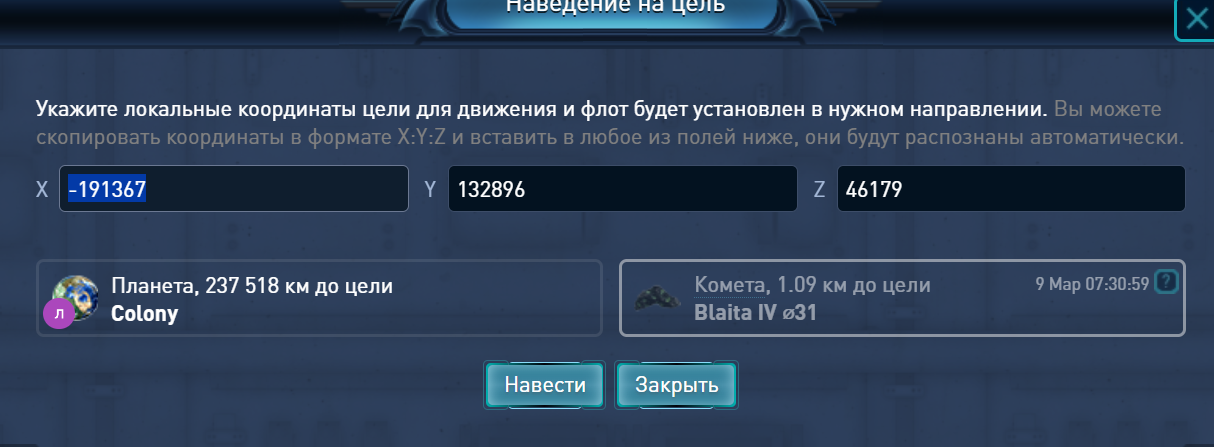Viewport: 1214px width, 447px height.
Task: Click the X coordinate field with -191367
Action: tap(234, 188)
